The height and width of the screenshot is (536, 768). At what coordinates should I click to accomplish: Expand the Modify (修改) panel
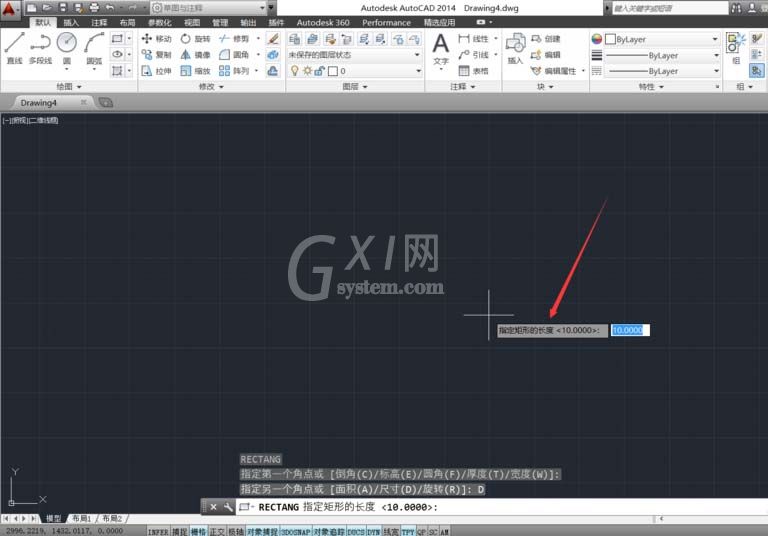coord(211,87)
